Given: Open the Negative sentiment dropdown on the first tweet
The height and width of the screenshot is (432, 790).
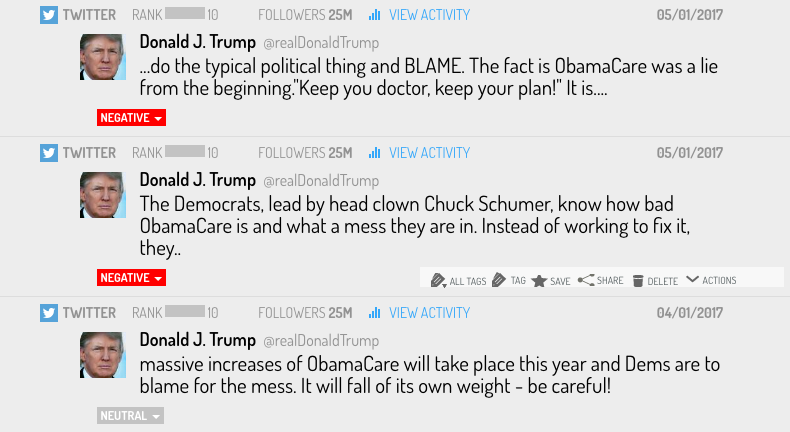Looking at the screenshot, I should click(131, 118).
